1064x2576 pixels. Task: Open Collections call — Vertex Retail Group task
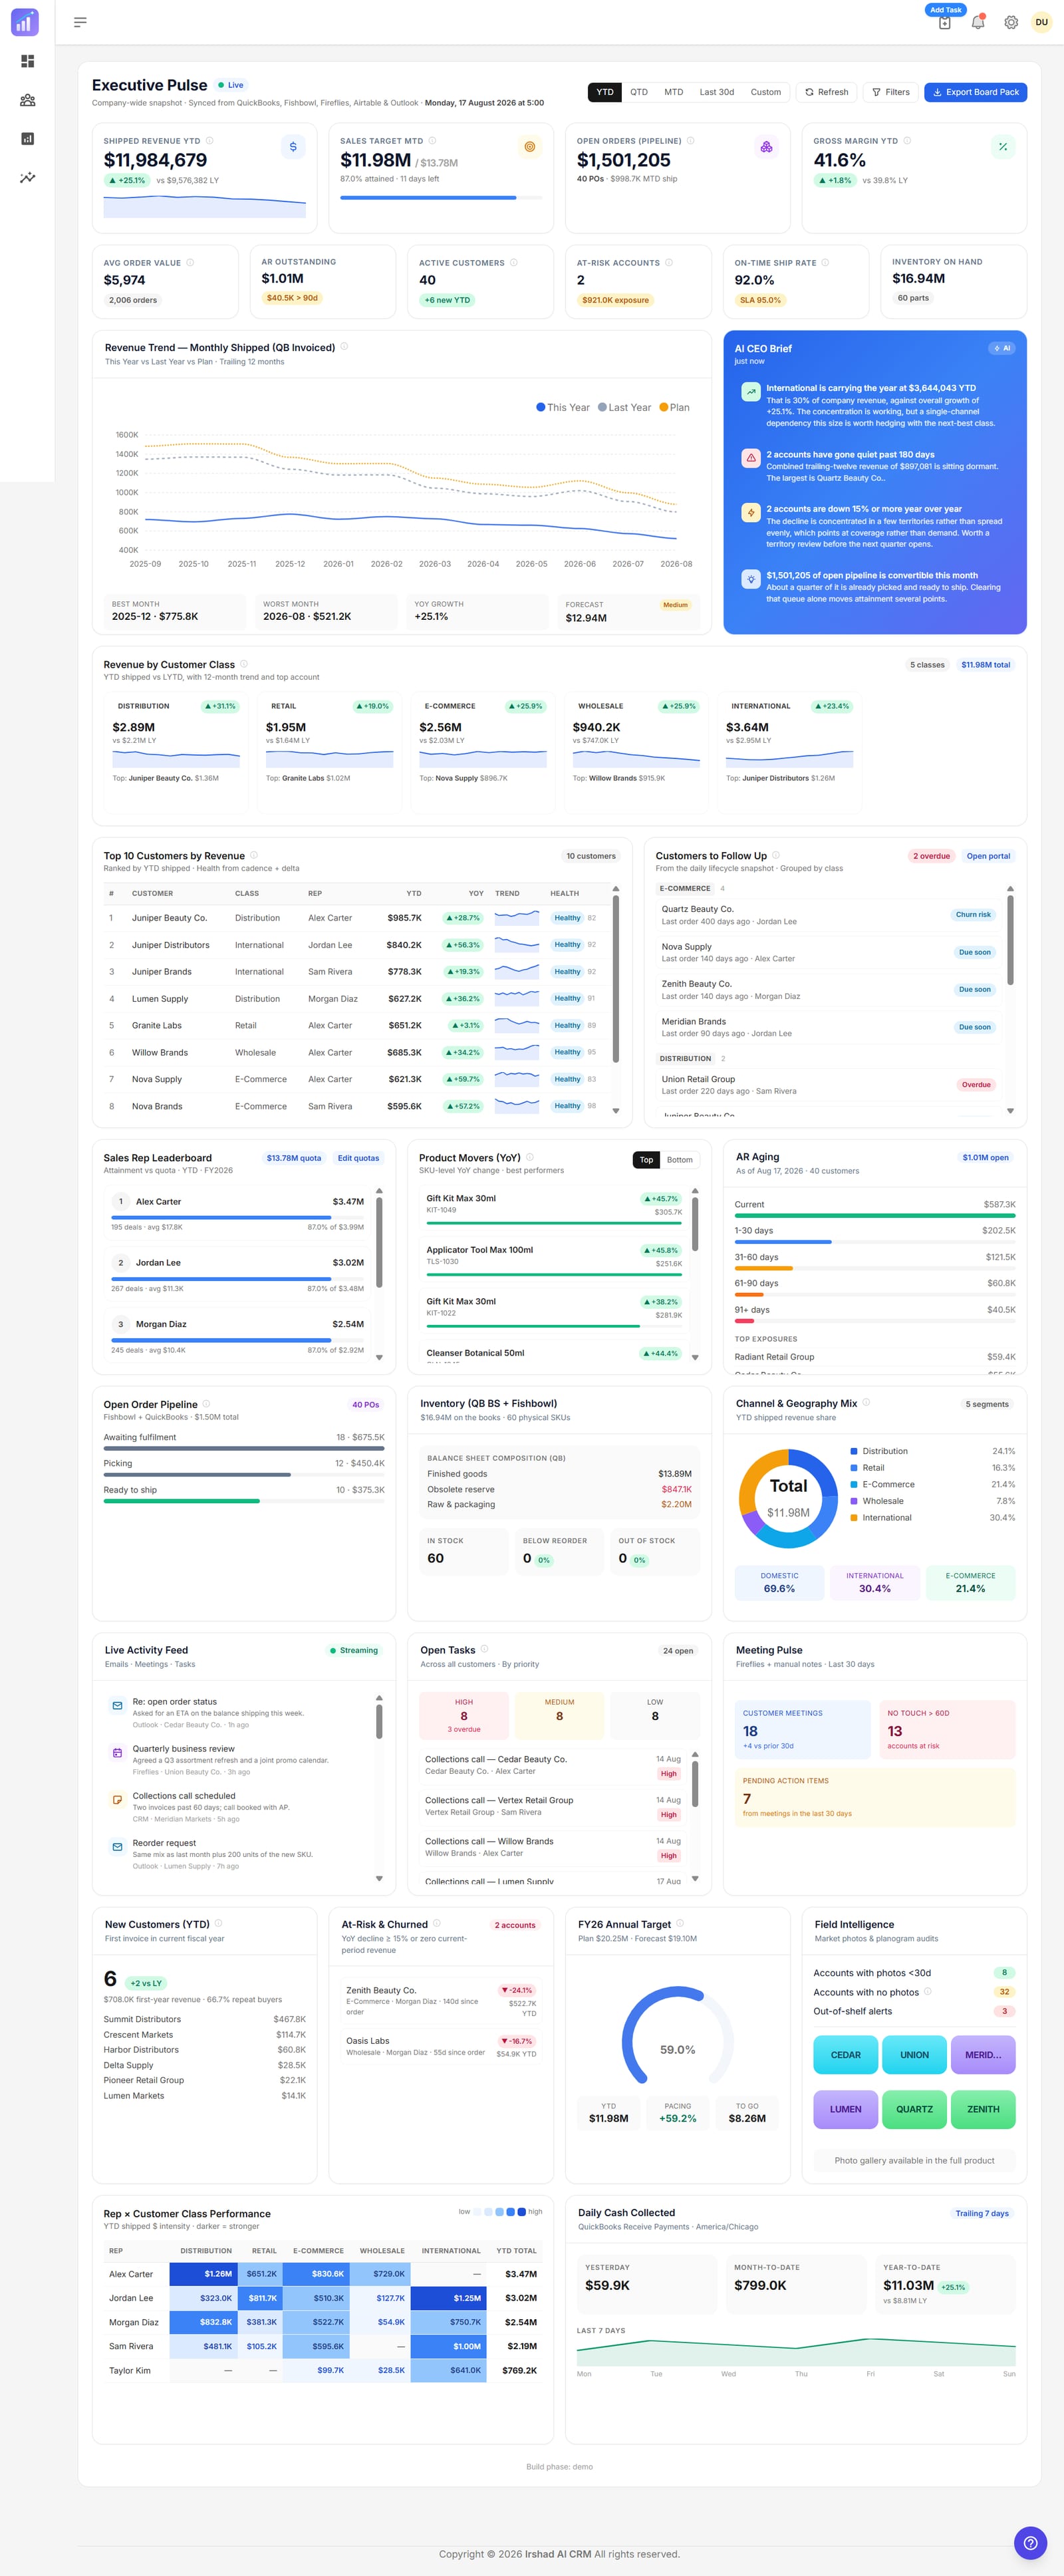pyautogui.click(x=552, y=1806)
